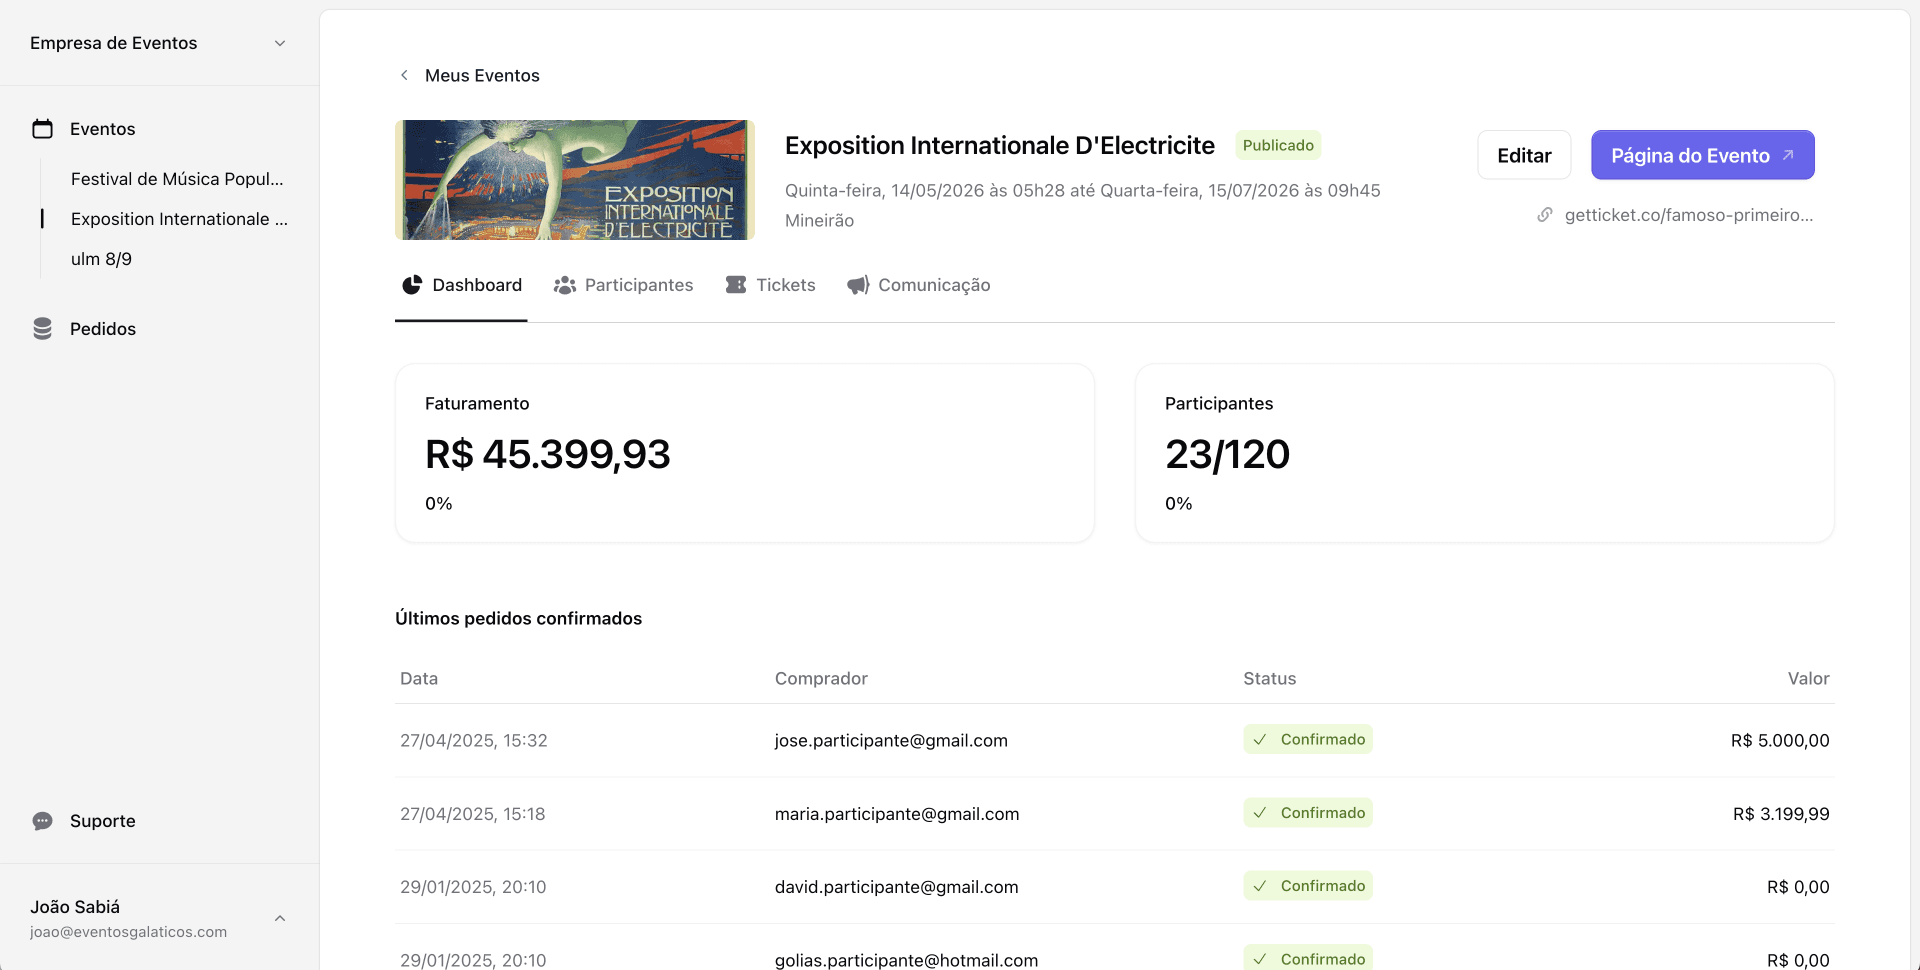The height and width of the screenshot is (970, 1920).
Task: Expand the João Sabiá user menu chevron
Action: click(x=280, y=918)
